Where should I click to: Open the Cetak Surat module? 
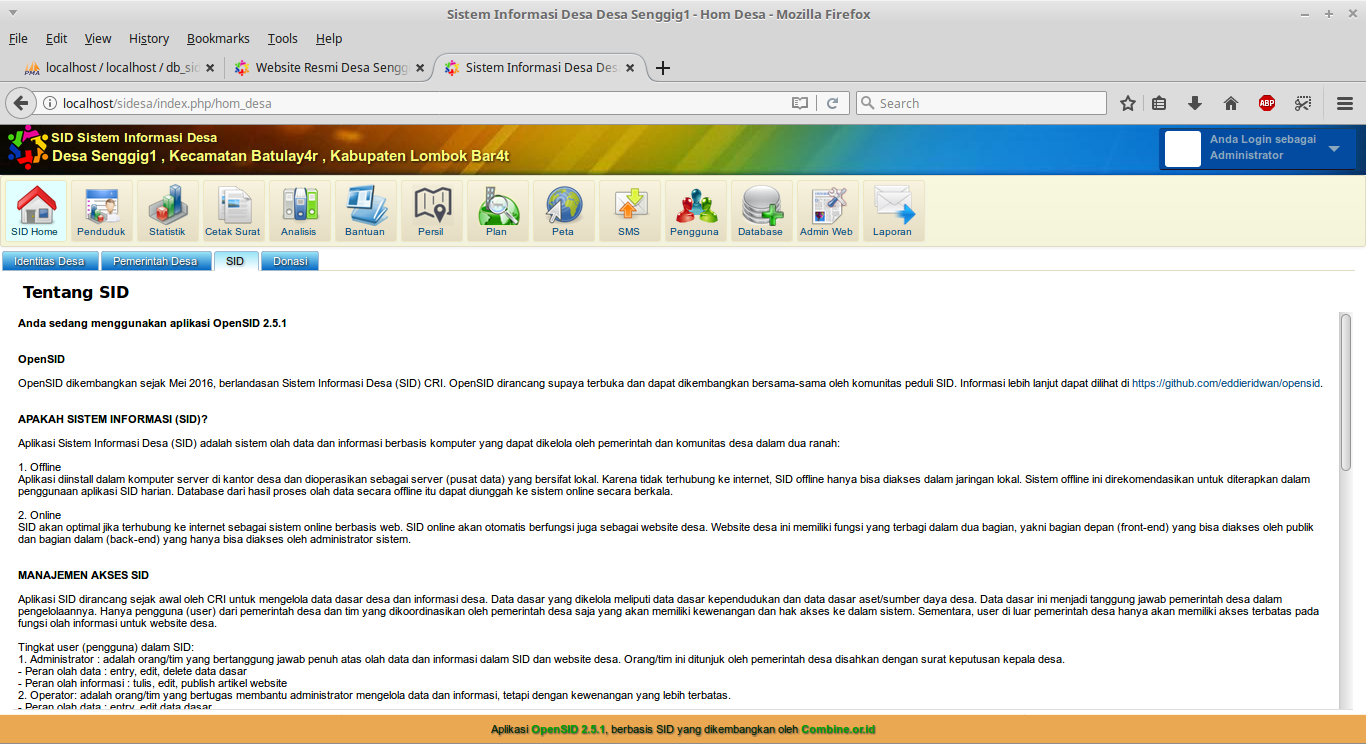tap(233, 211)
